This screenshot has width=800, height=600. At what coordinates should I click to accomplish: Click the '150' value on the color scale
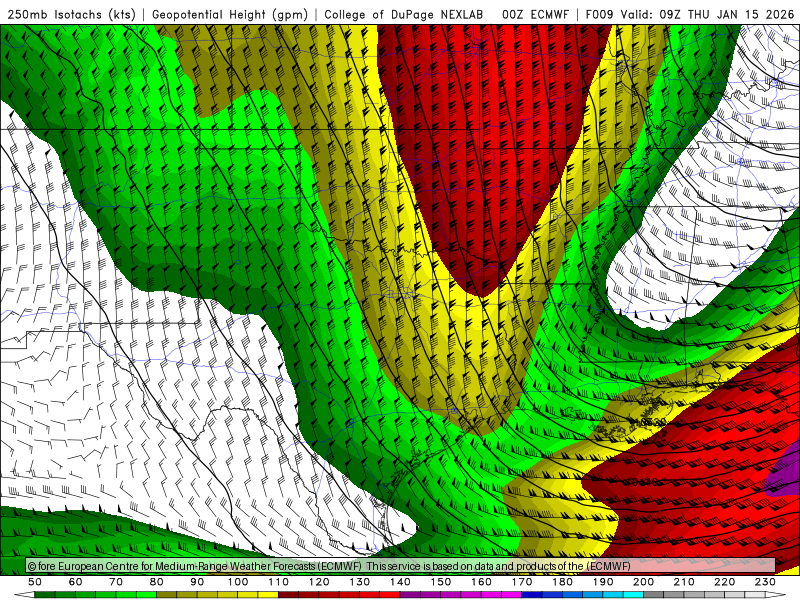(x=441, y=582)
